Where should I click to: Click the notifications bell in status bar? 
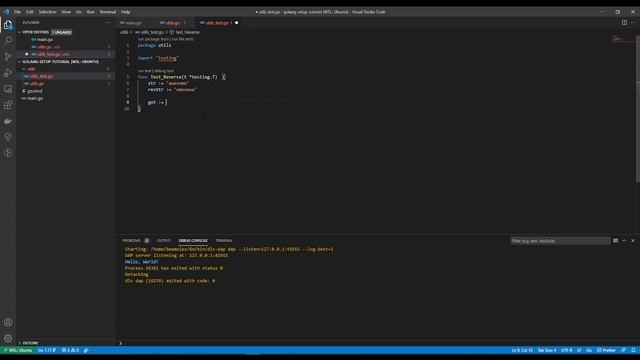click(633, 350)
